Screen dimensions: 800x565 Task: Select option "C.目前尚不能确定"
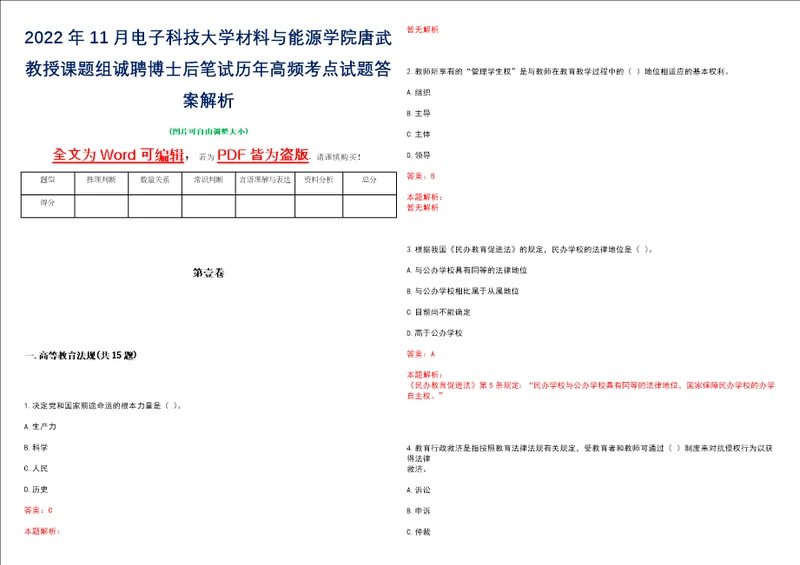[438, 312]
